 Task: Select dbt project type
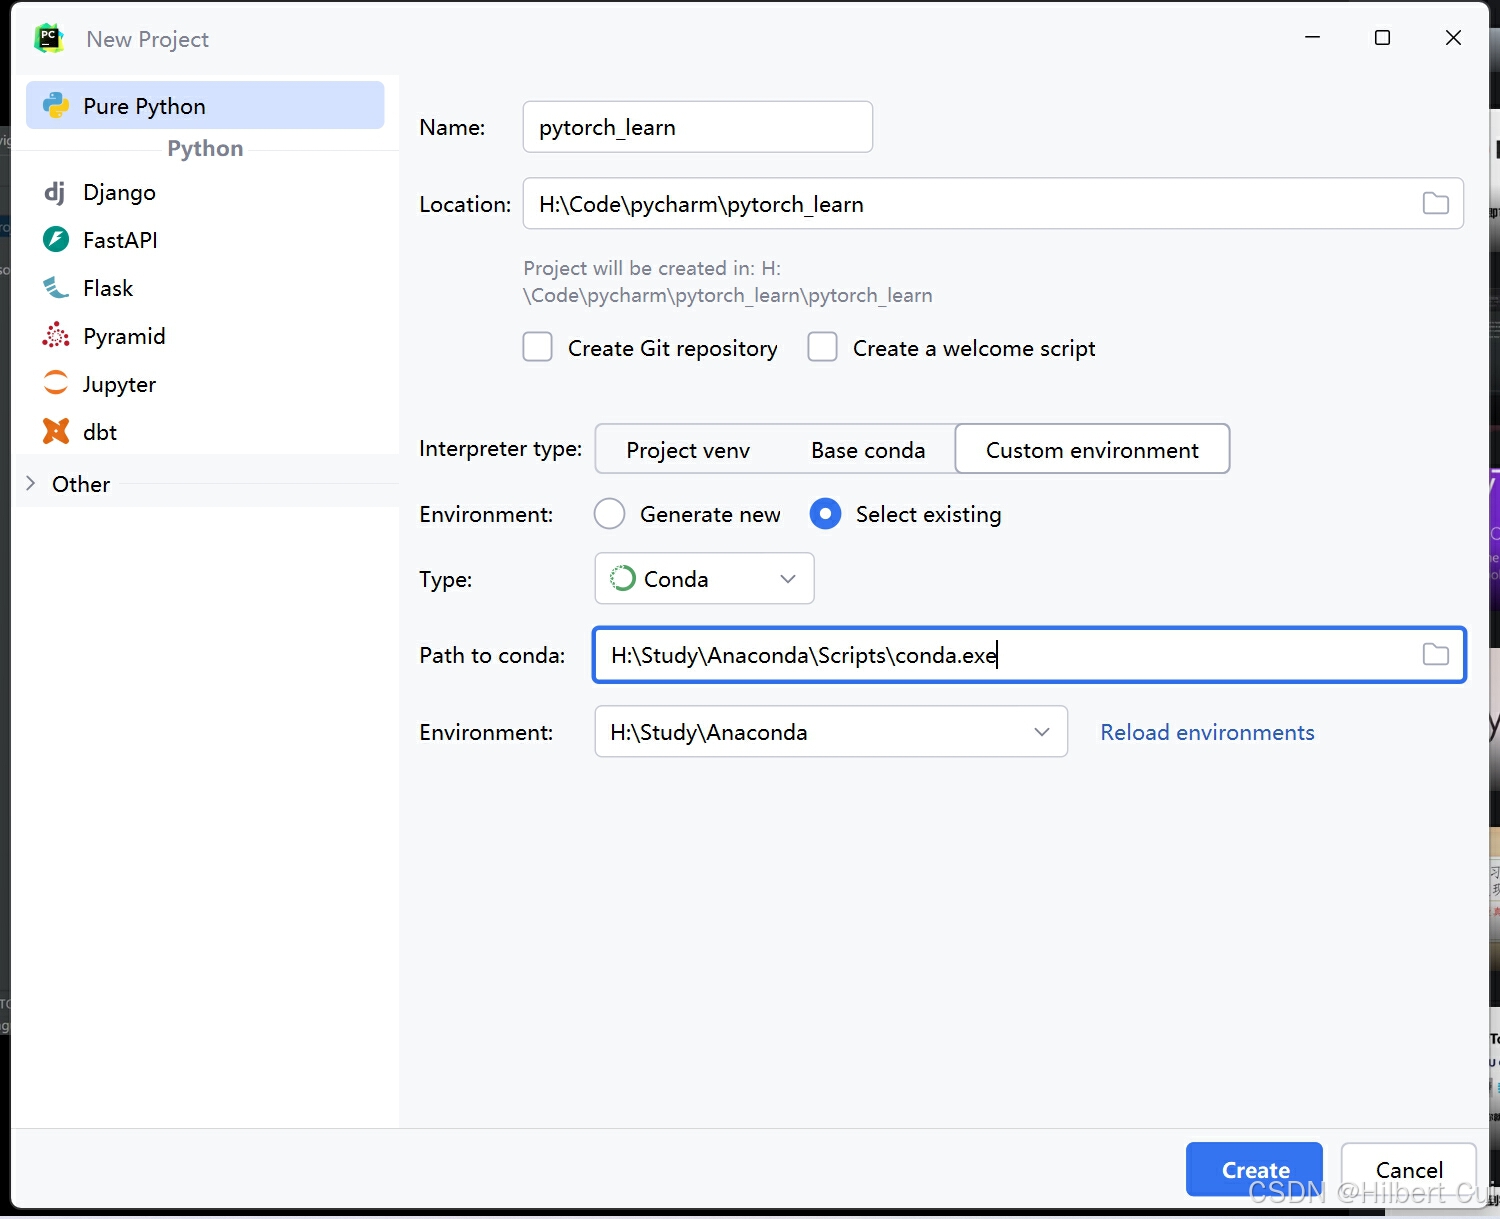[x=205, y=432]
